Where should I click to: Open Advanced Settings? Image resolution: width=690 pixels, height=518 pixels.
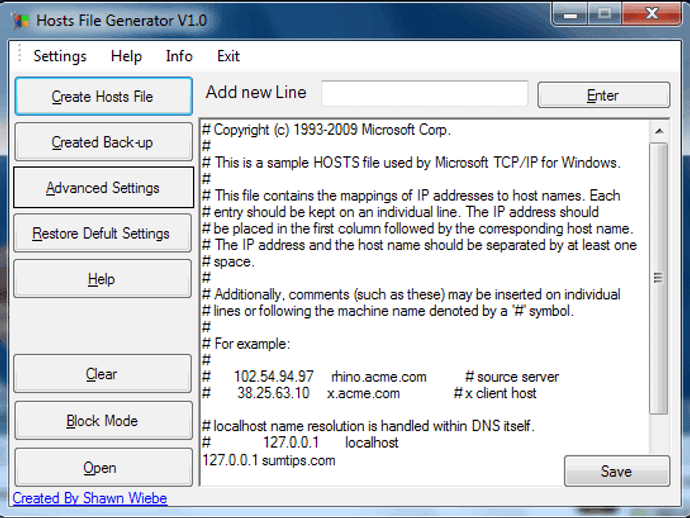coord(103,187)
